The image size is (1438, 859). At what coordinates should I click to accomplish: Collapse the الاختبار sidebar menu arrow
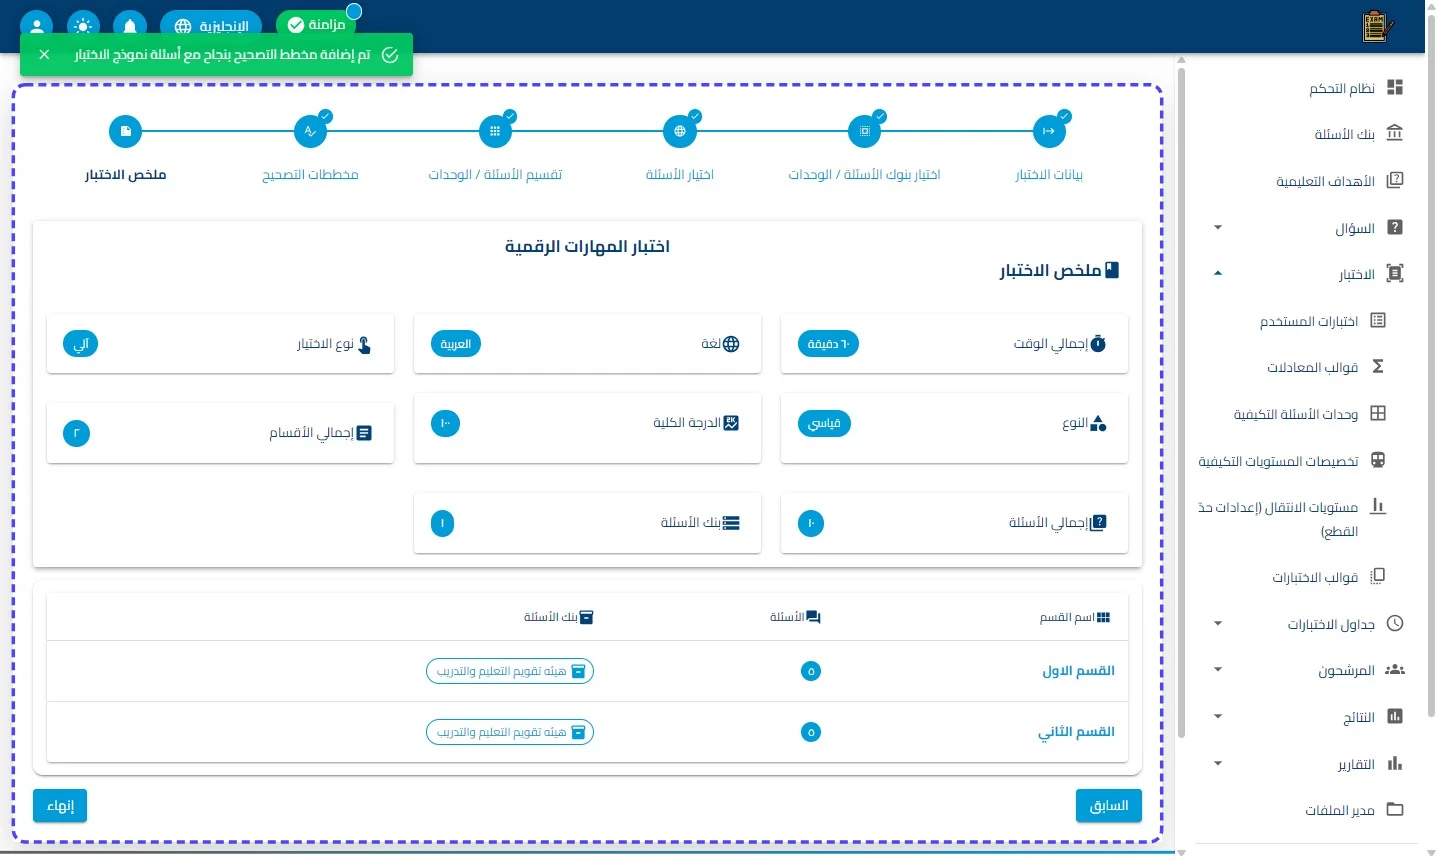(x=1218, y=274)
